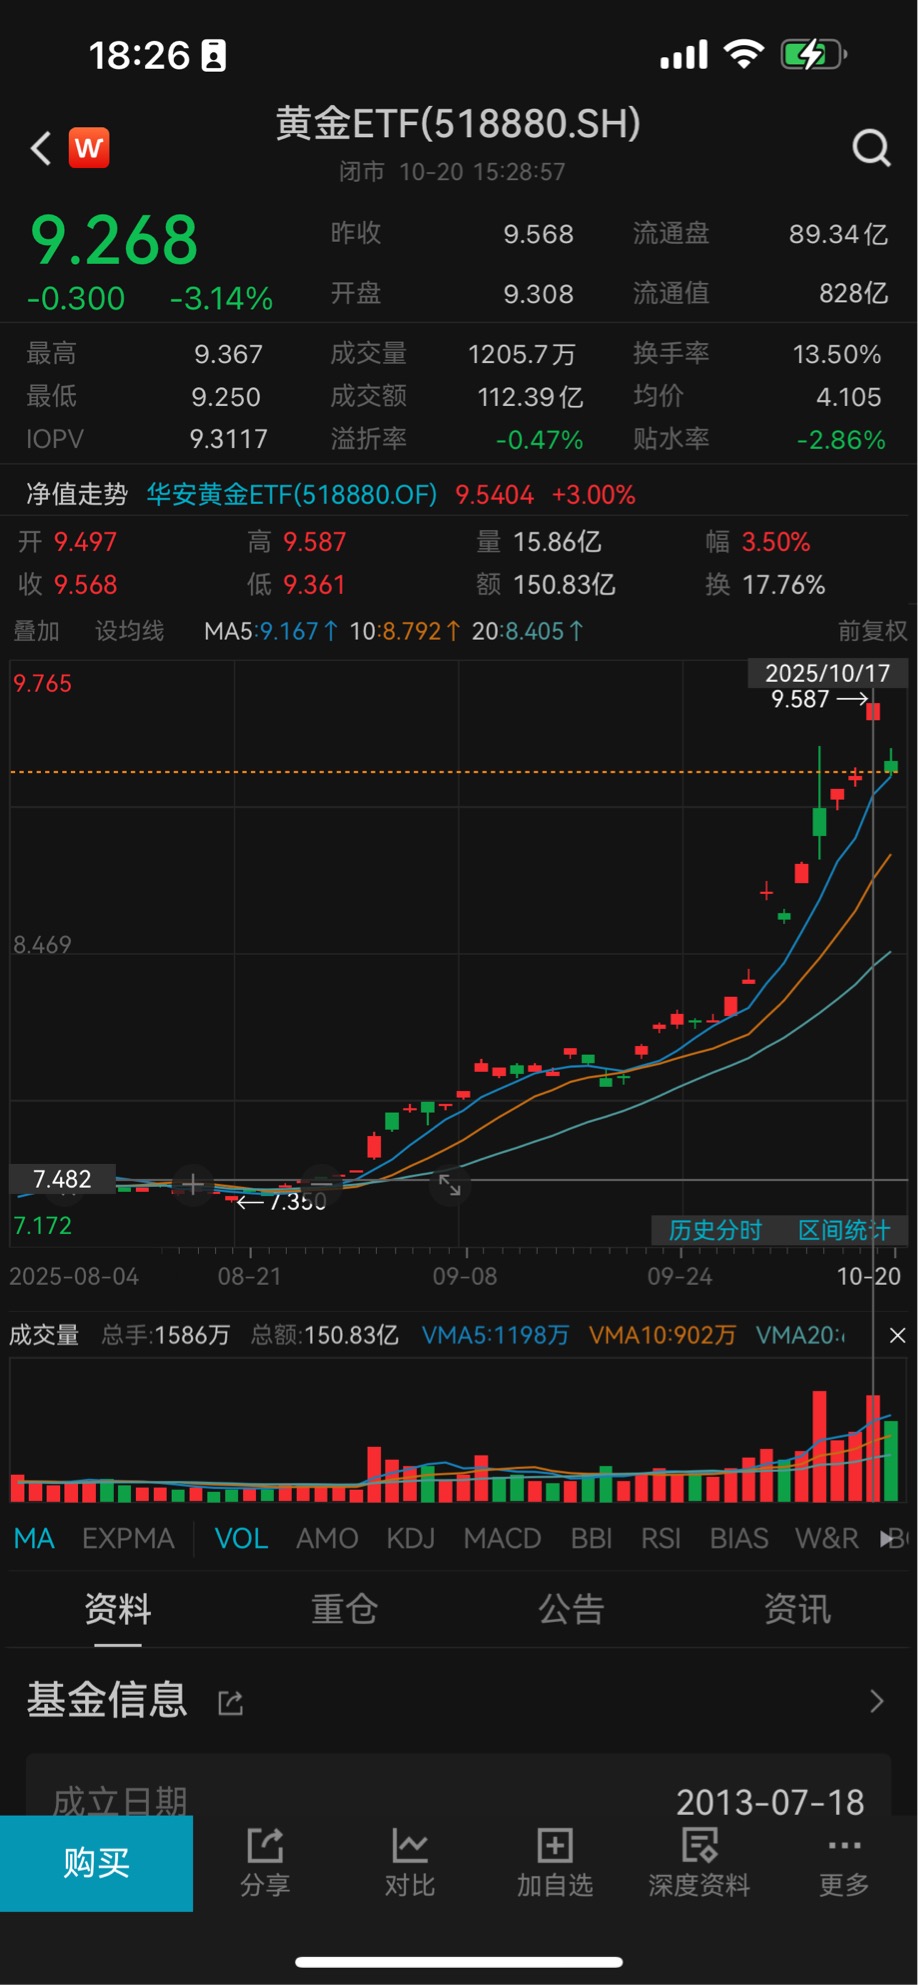Screen dimensions: 918x1985
Task: Tap the Wi-Fi status icon
Action: pos(743,54)
